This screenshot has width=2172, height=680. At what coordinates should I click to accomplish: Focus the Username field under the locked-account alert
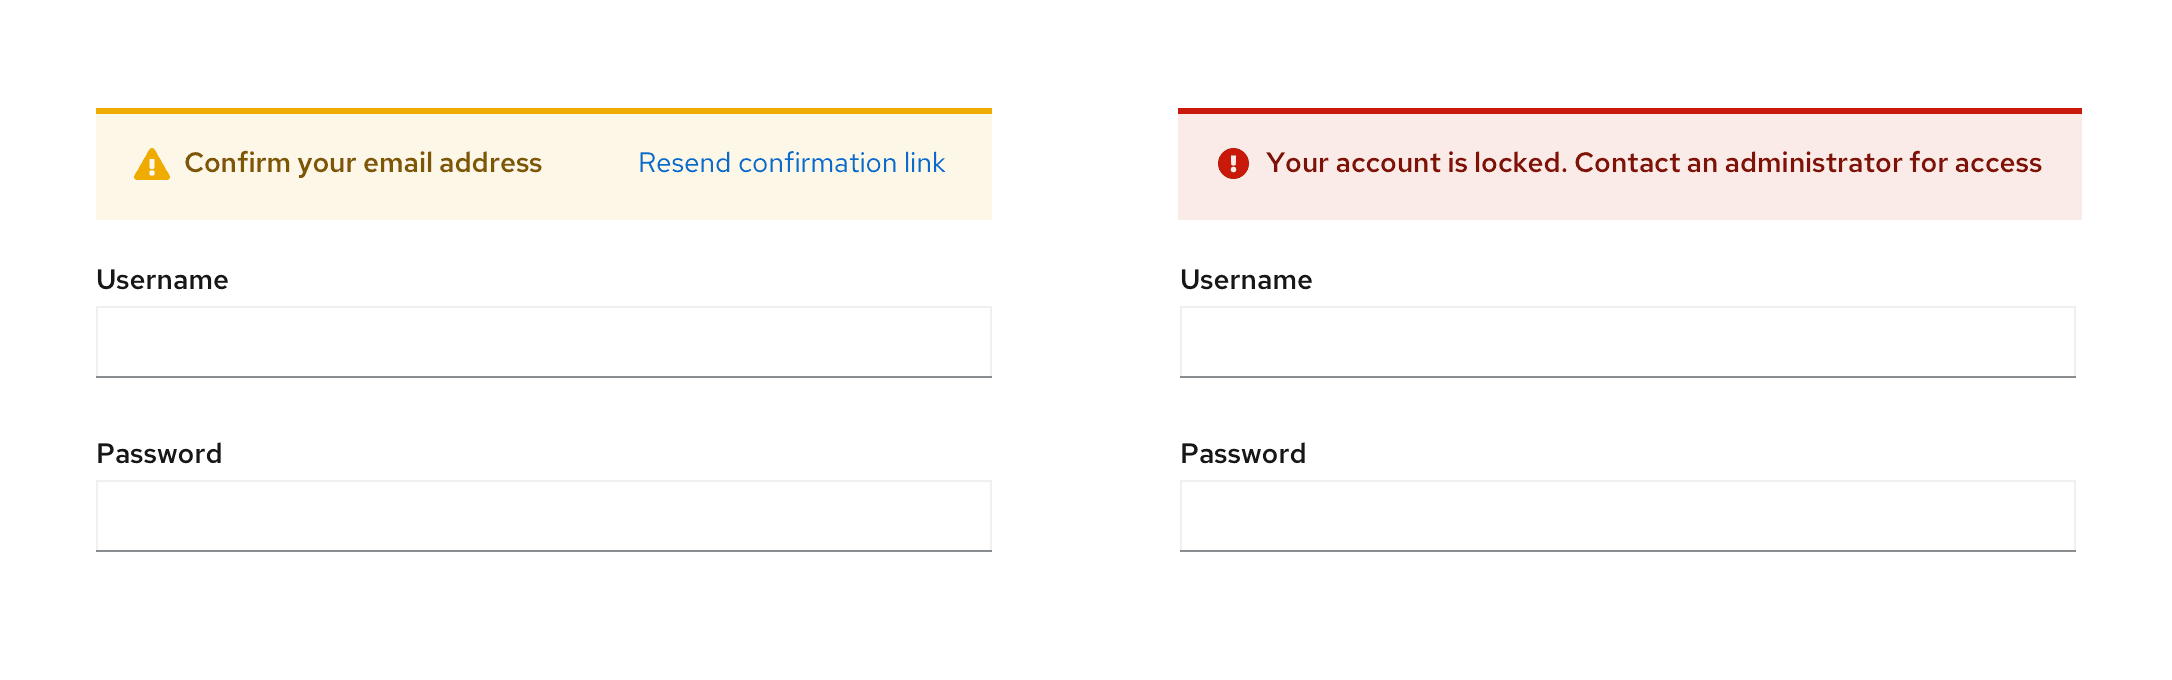pos(1628,342)
